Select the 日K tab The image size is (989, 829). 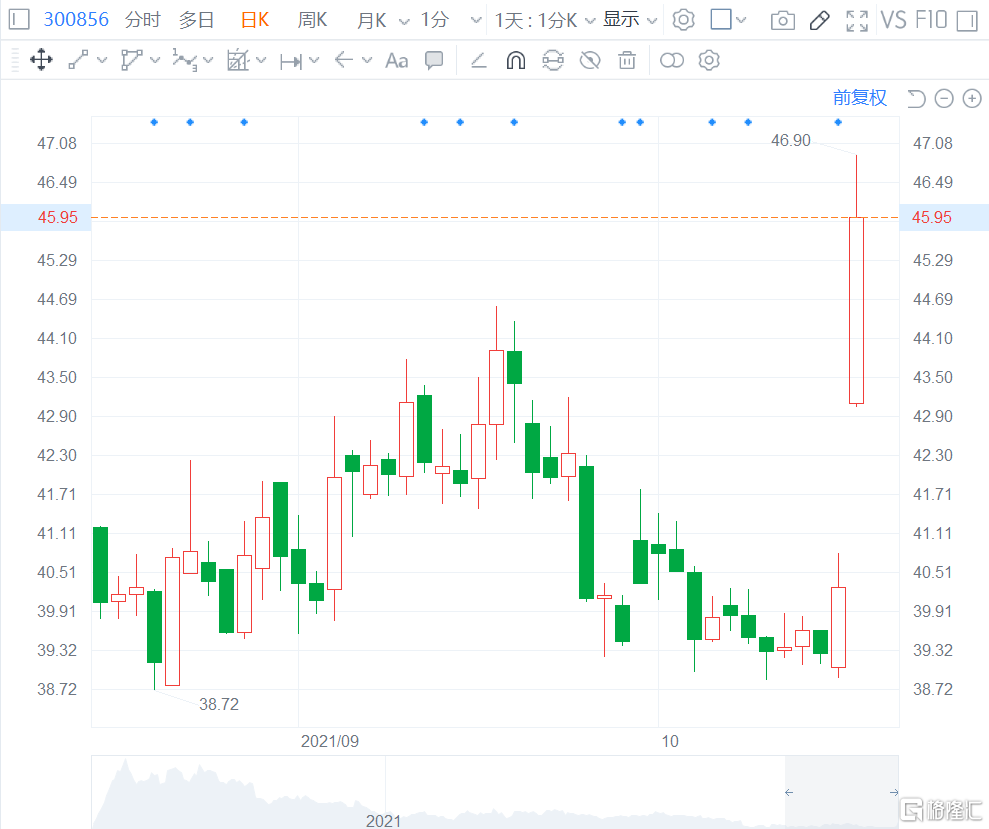click(255, 20)
